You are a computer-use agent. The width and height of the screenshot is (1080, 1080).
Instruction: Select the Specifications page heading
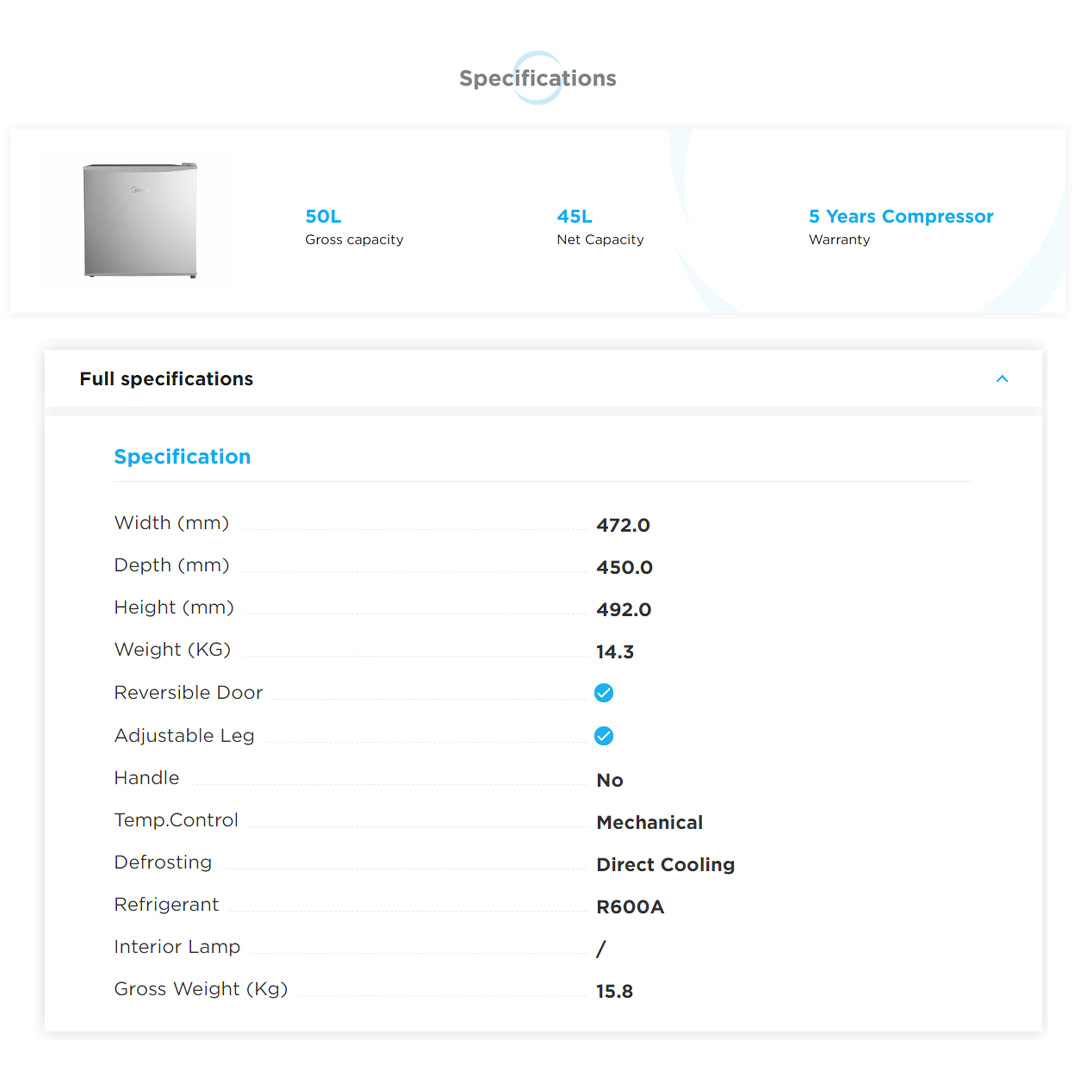click(538, 78)
